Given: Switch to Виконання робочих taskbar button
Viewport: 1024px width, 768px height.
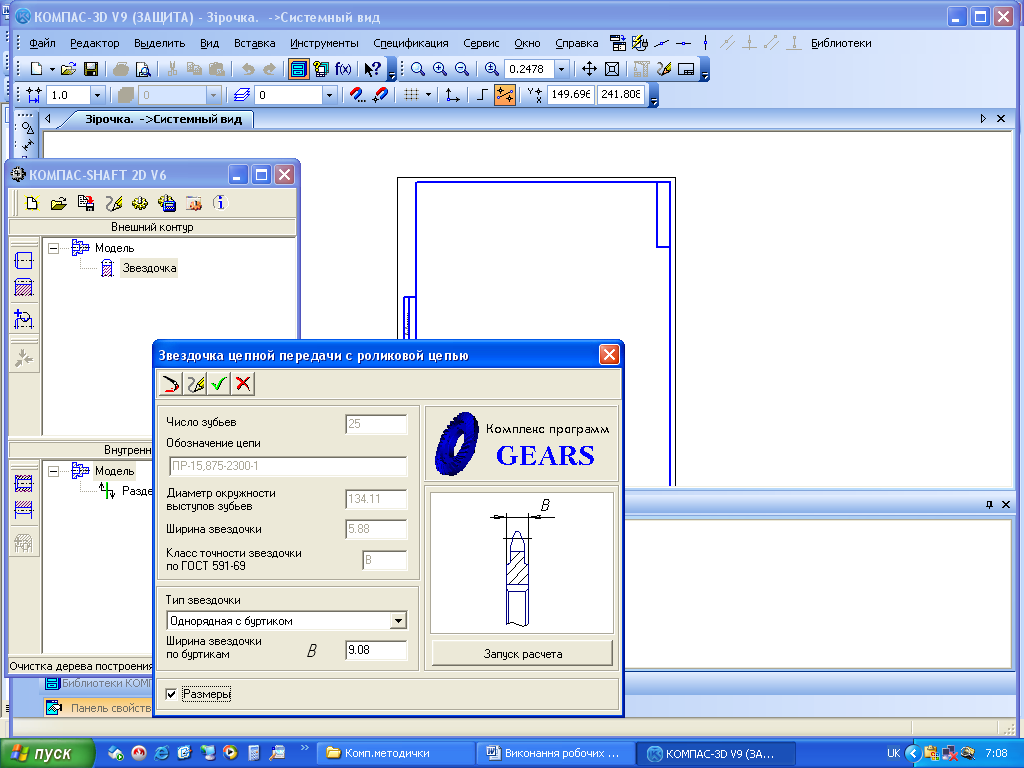Looking at the screenshot, I should tap(556, 754).
